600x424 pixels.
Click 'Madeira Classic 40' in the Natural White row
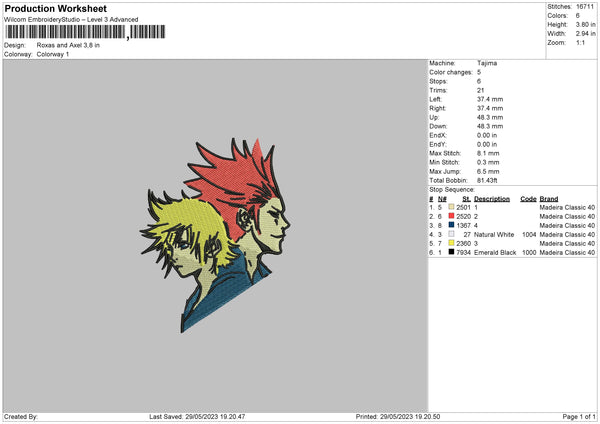(567, 235)
